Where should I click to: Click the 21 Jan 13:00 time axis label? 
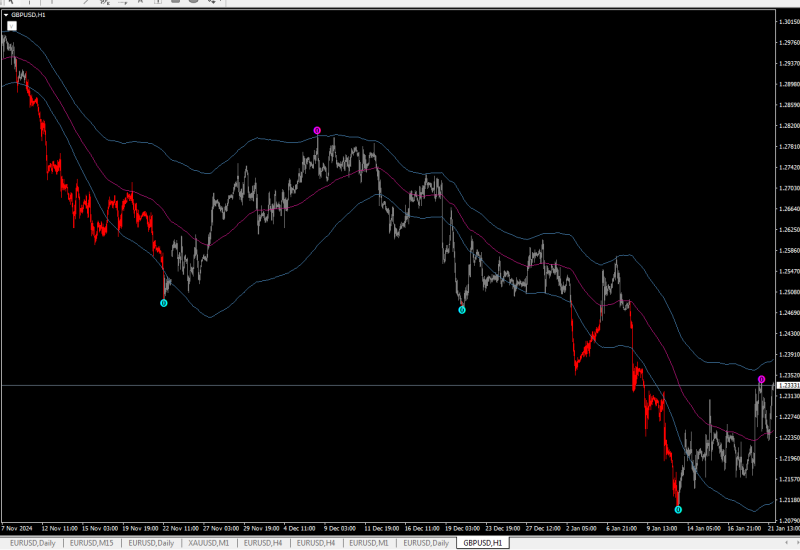tap(784, 529)
